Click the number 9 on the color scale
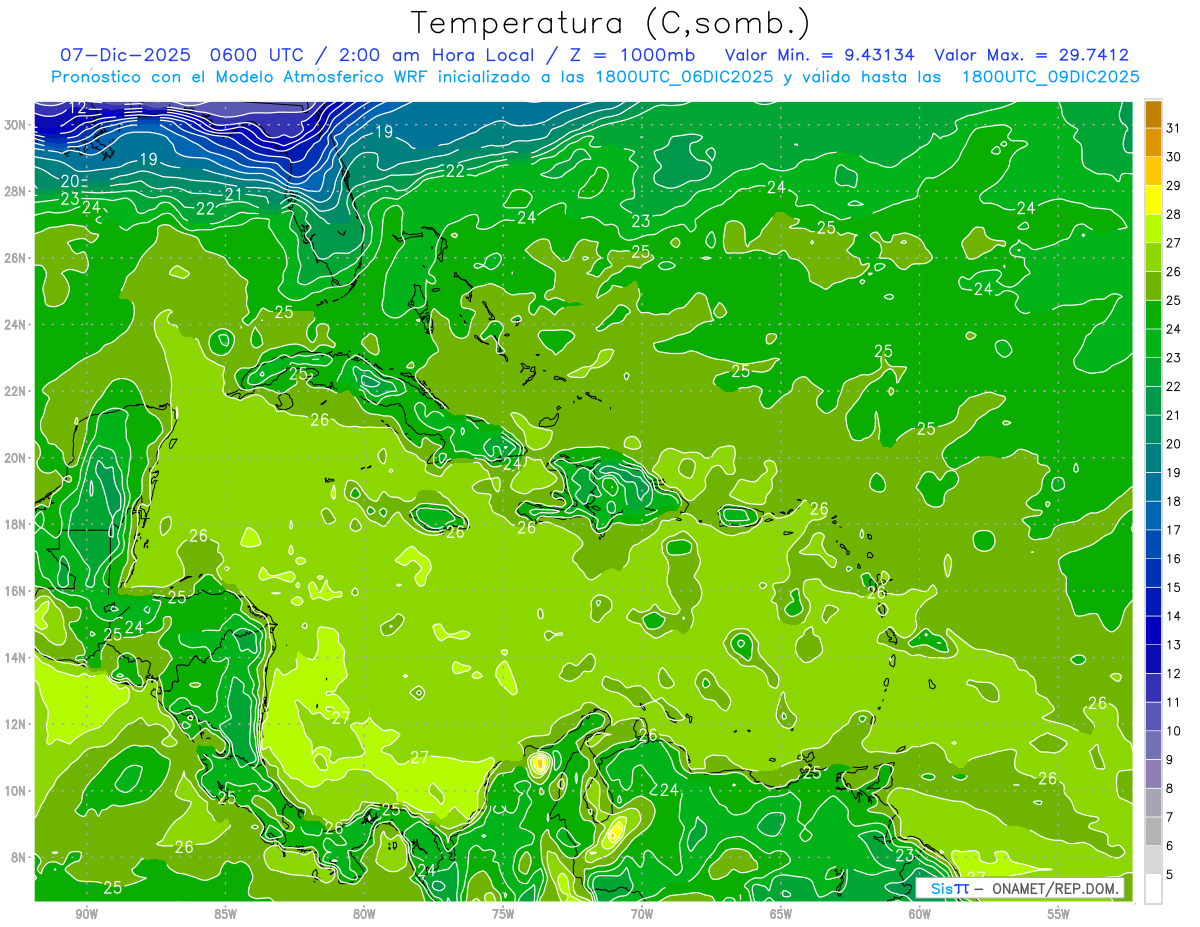This screenshot has width=1200, height=927. point(1170,760)
